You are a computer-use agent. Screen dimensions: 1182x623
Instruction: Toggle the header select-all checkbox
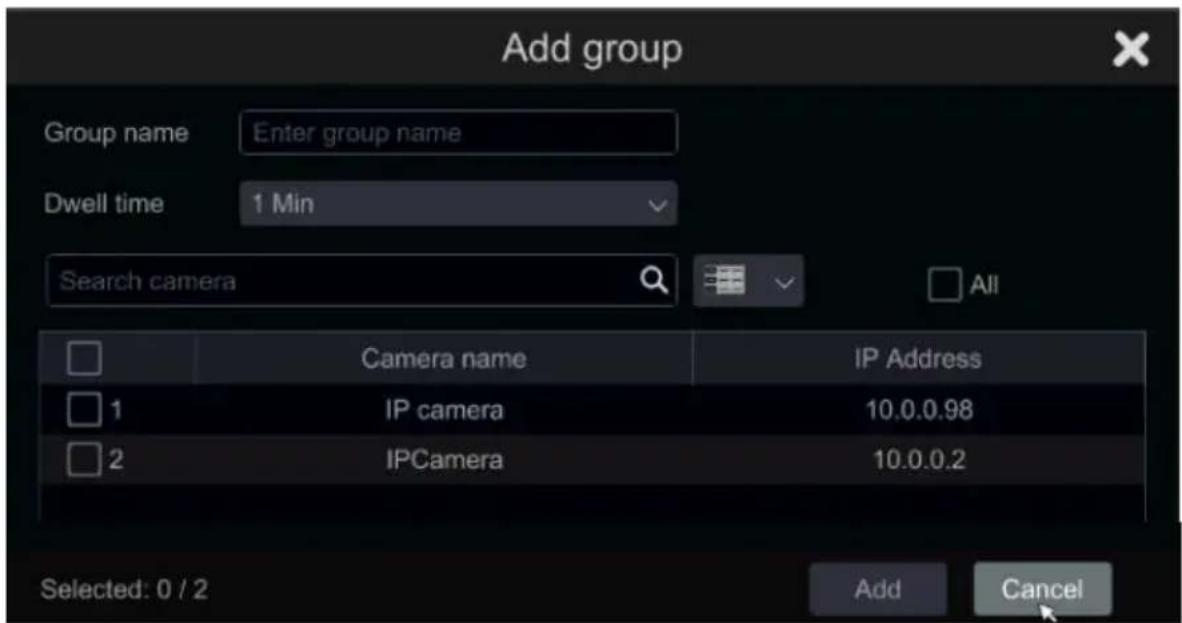(x=84, y=358)
